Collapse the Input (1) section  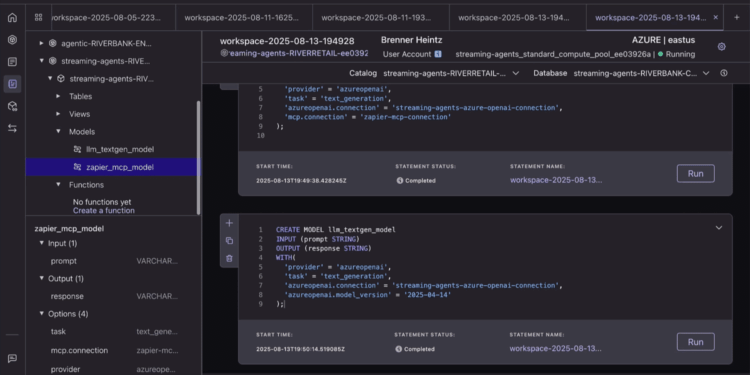[x=41, y=243]
